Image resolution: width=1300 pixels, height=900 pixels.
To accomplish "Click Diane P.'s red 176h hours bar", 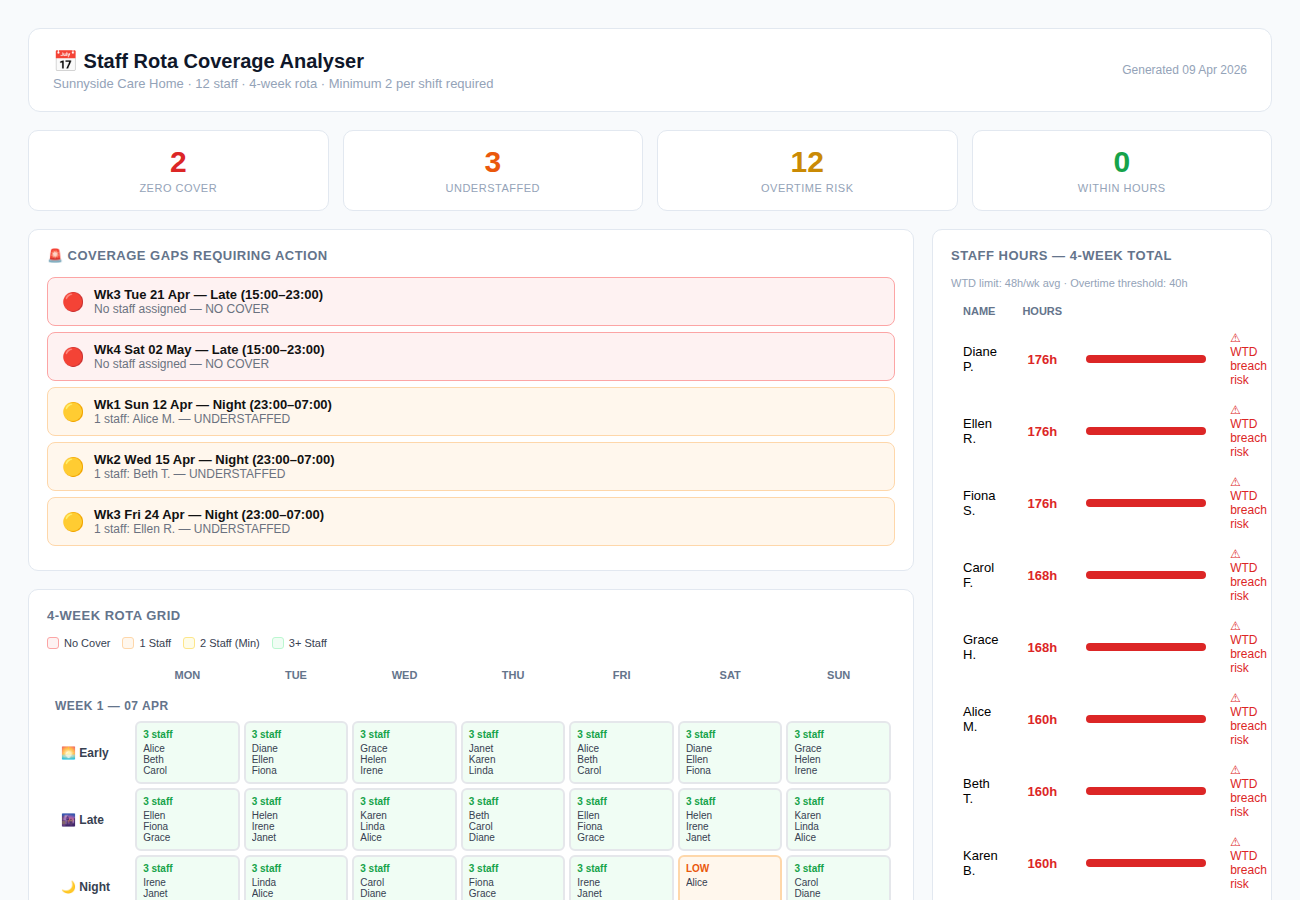I will (1145, 358).
